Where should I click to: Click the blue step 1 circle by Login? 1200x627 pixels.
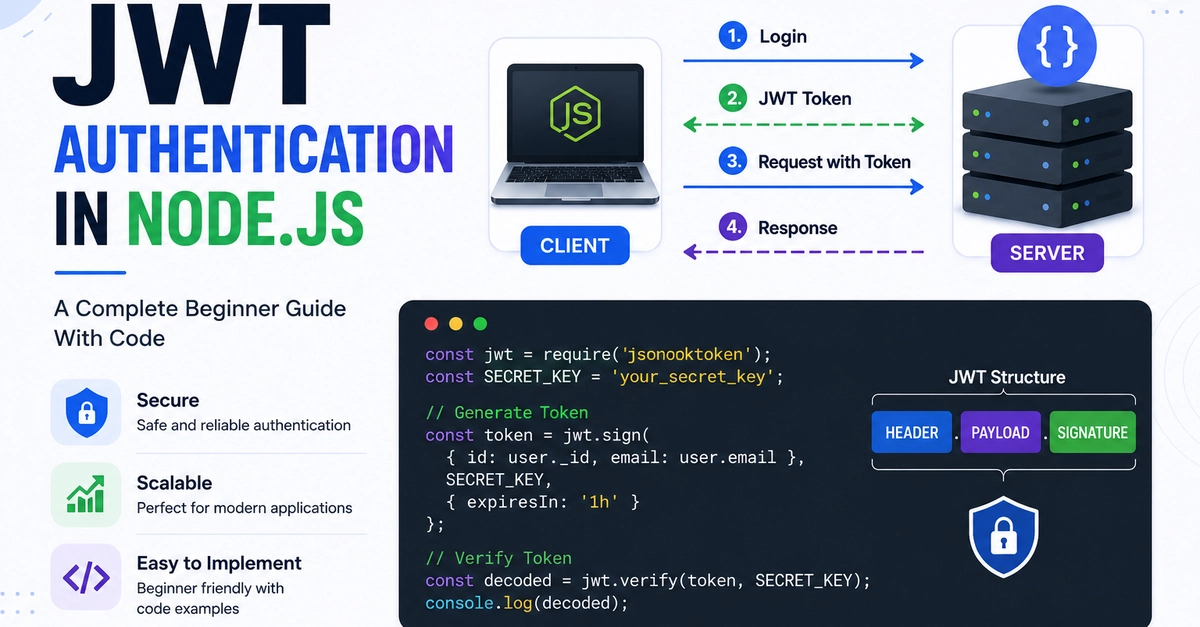(733, 36)
